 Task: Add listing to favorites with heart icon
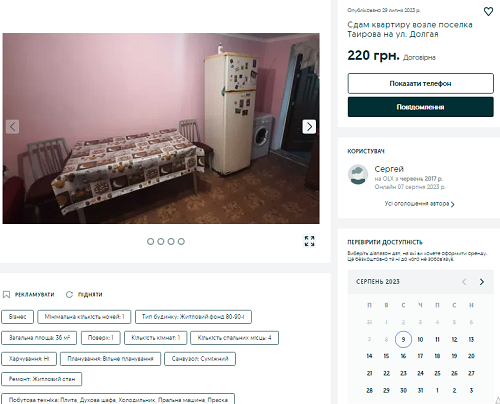[x=488, y=12]
